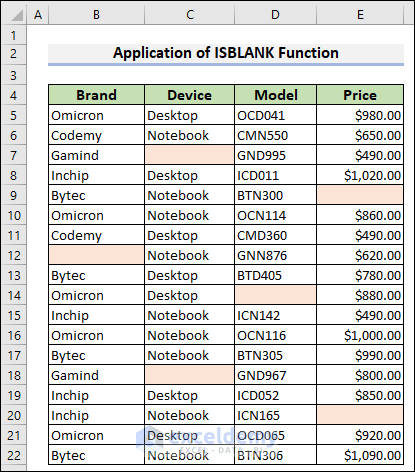Select row 12 header
Viewport: 415px width, 472px height.
click(14, 255)
